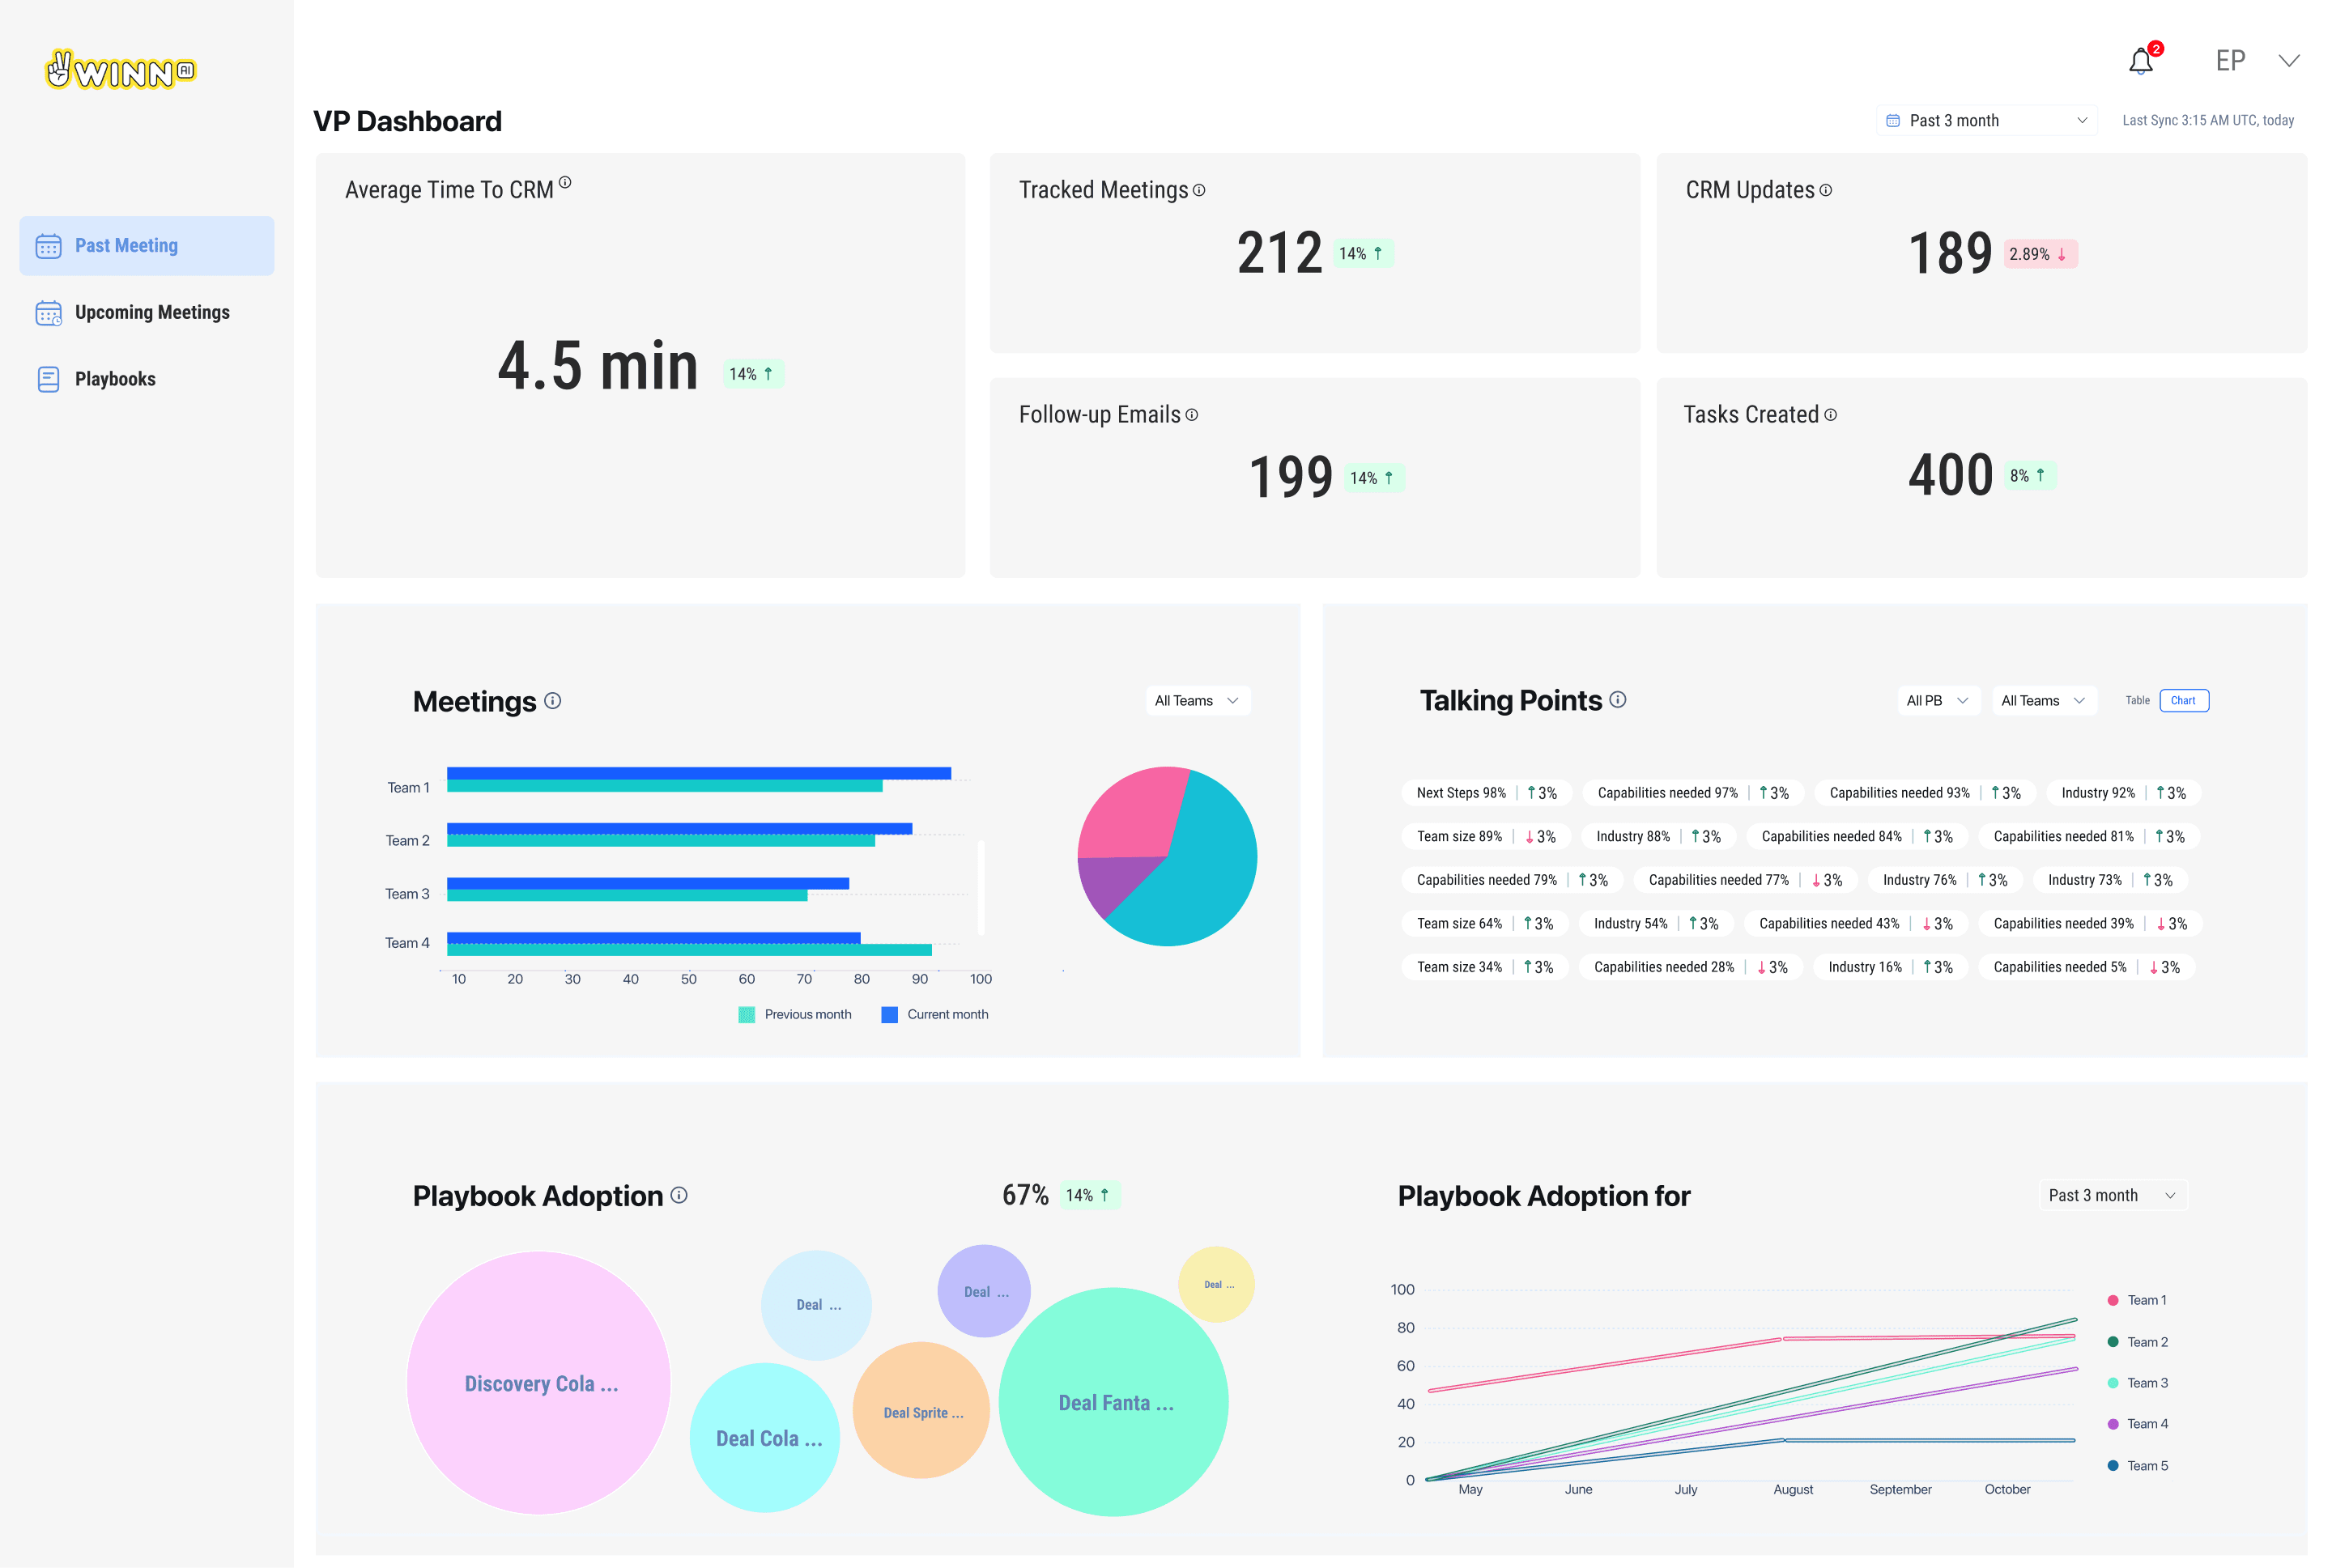Image resolution: width=2332 pixels, height=1568 pixels.
Task: Click info icon beside Playbook Adoption title
Action: 679,1195
